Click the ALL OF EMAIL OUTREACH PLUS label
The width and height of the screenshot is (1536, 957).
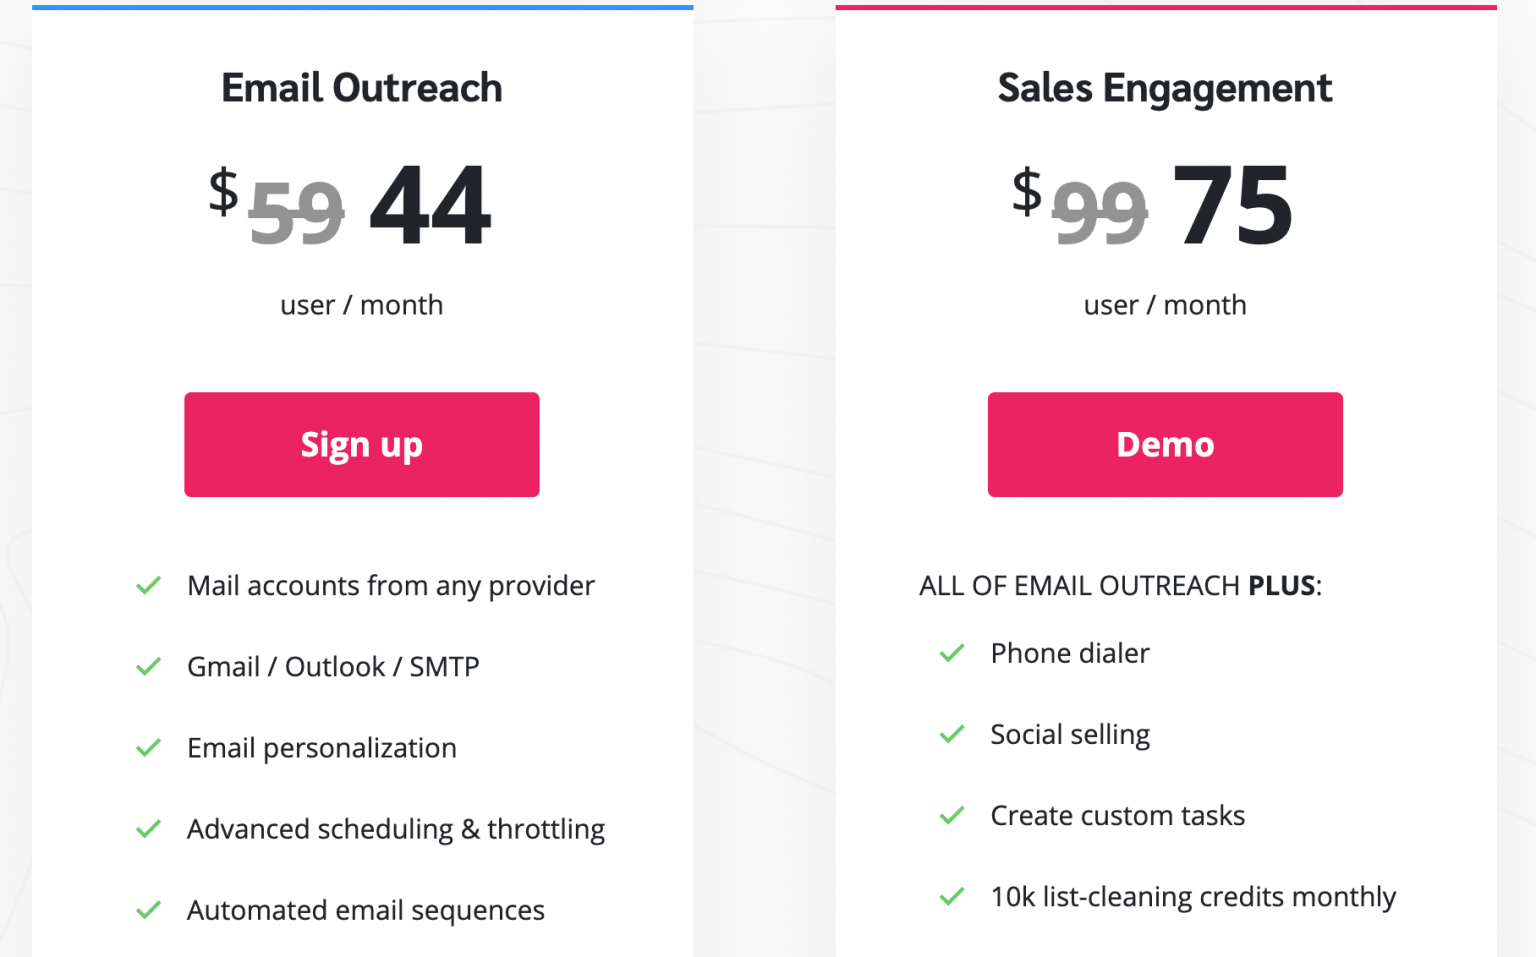[x=1121, y=586]
